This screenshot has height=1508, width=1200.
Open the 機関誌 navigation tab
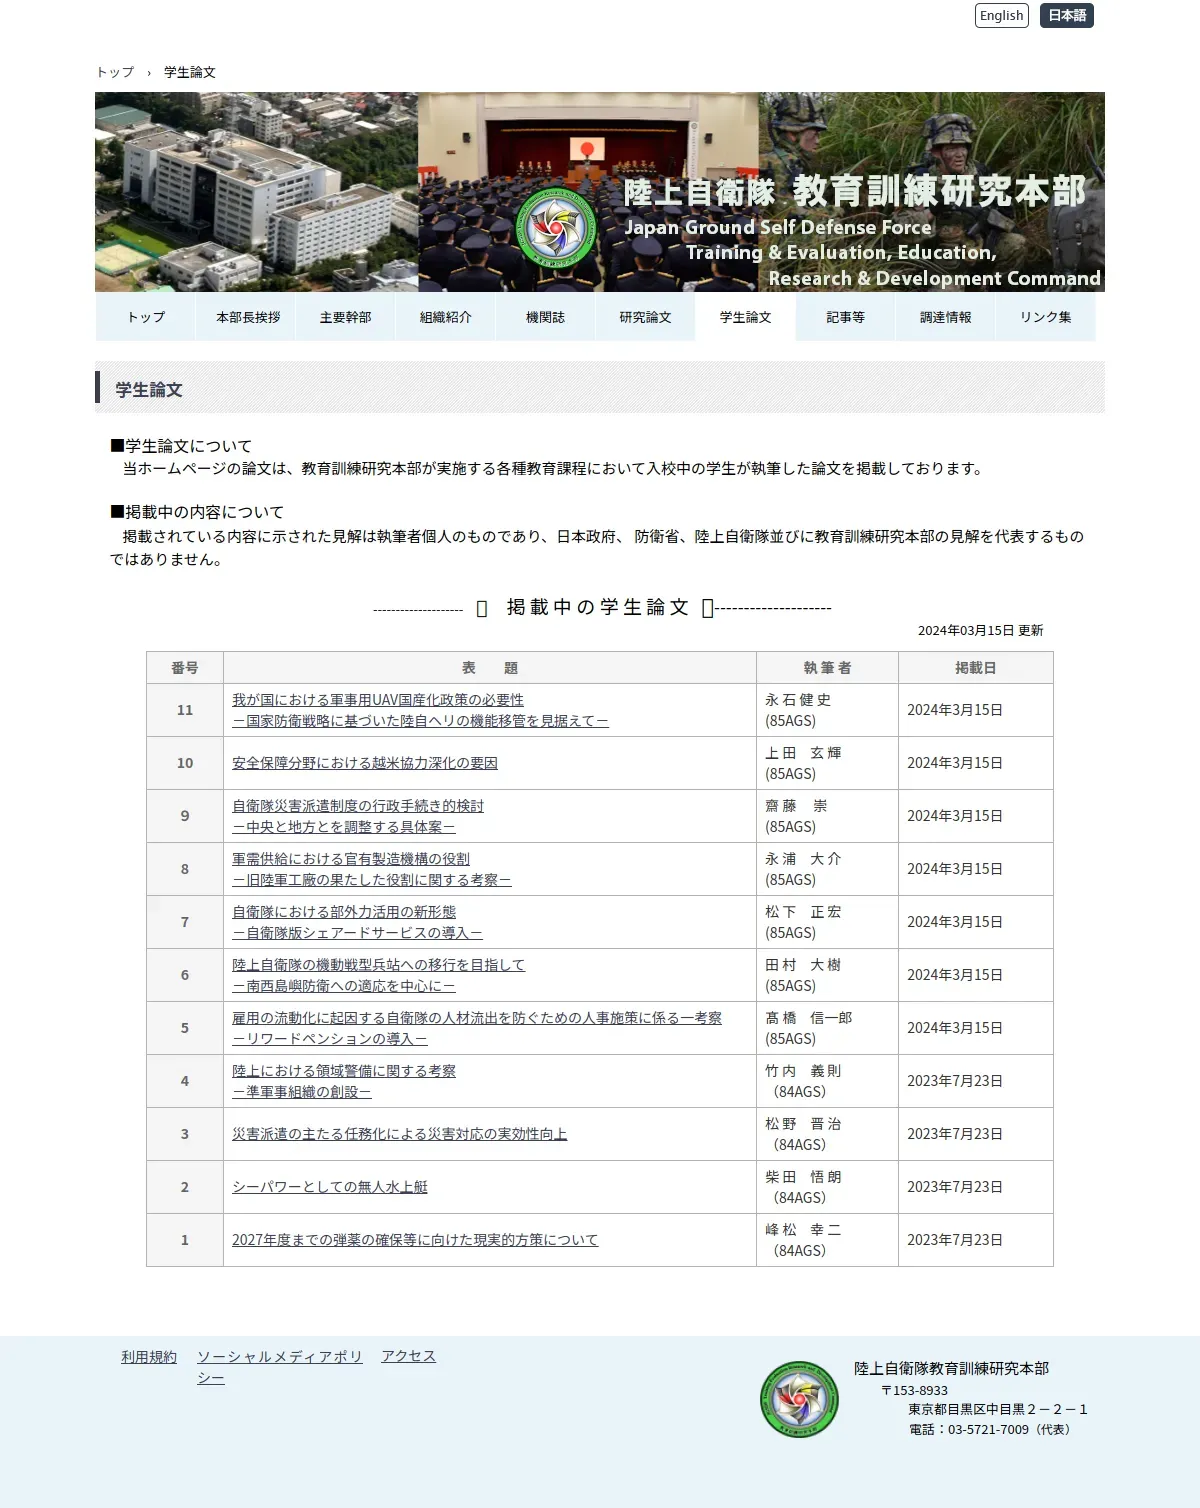pyautogui.click(x=545, y=317)
